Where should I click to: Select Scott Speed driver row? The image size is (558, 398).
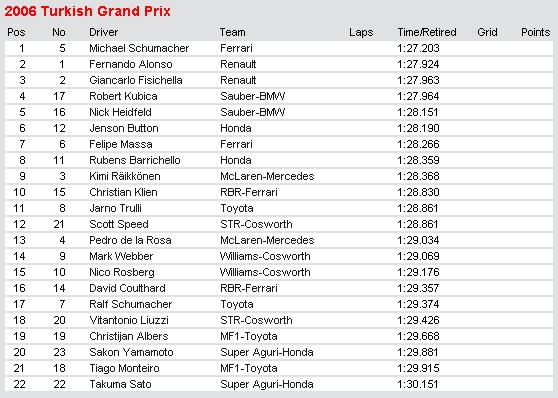pos(279,224)
